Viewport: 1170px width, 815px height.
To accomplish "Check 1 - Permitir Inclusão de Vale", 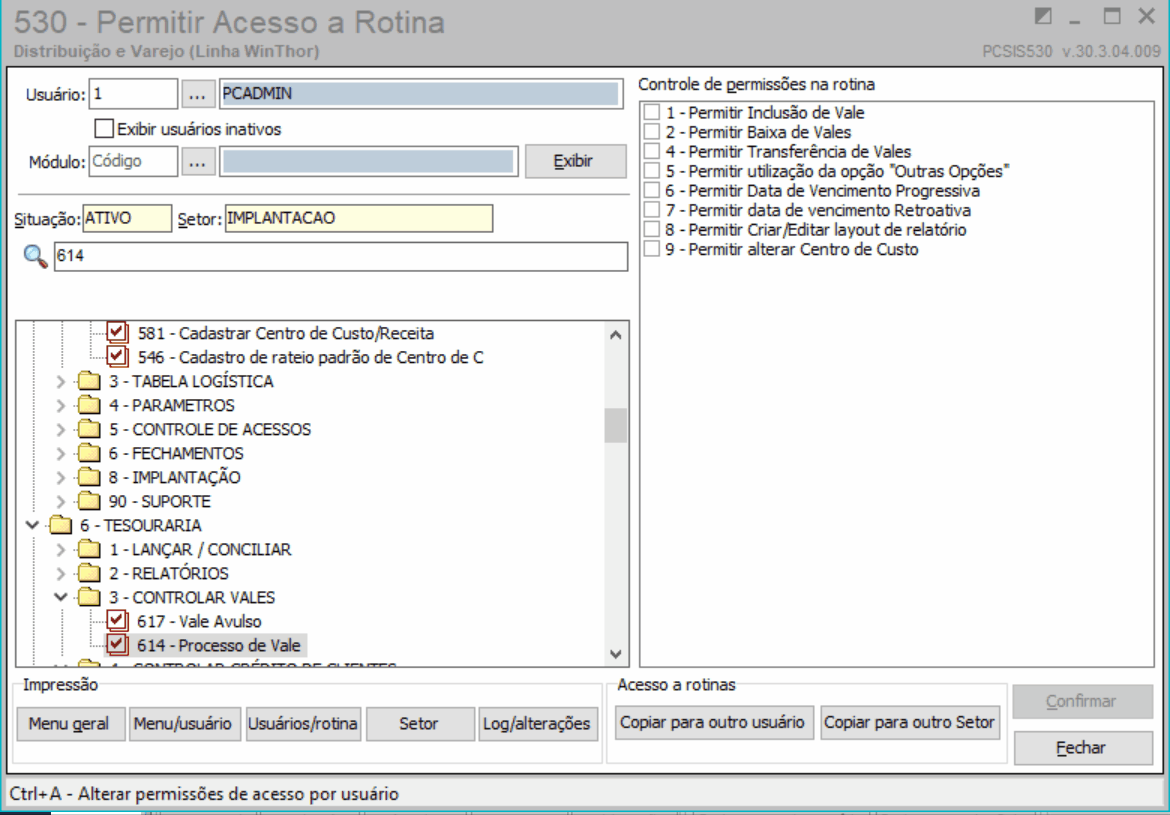I will pyautogui.click(x=652, y=113).
